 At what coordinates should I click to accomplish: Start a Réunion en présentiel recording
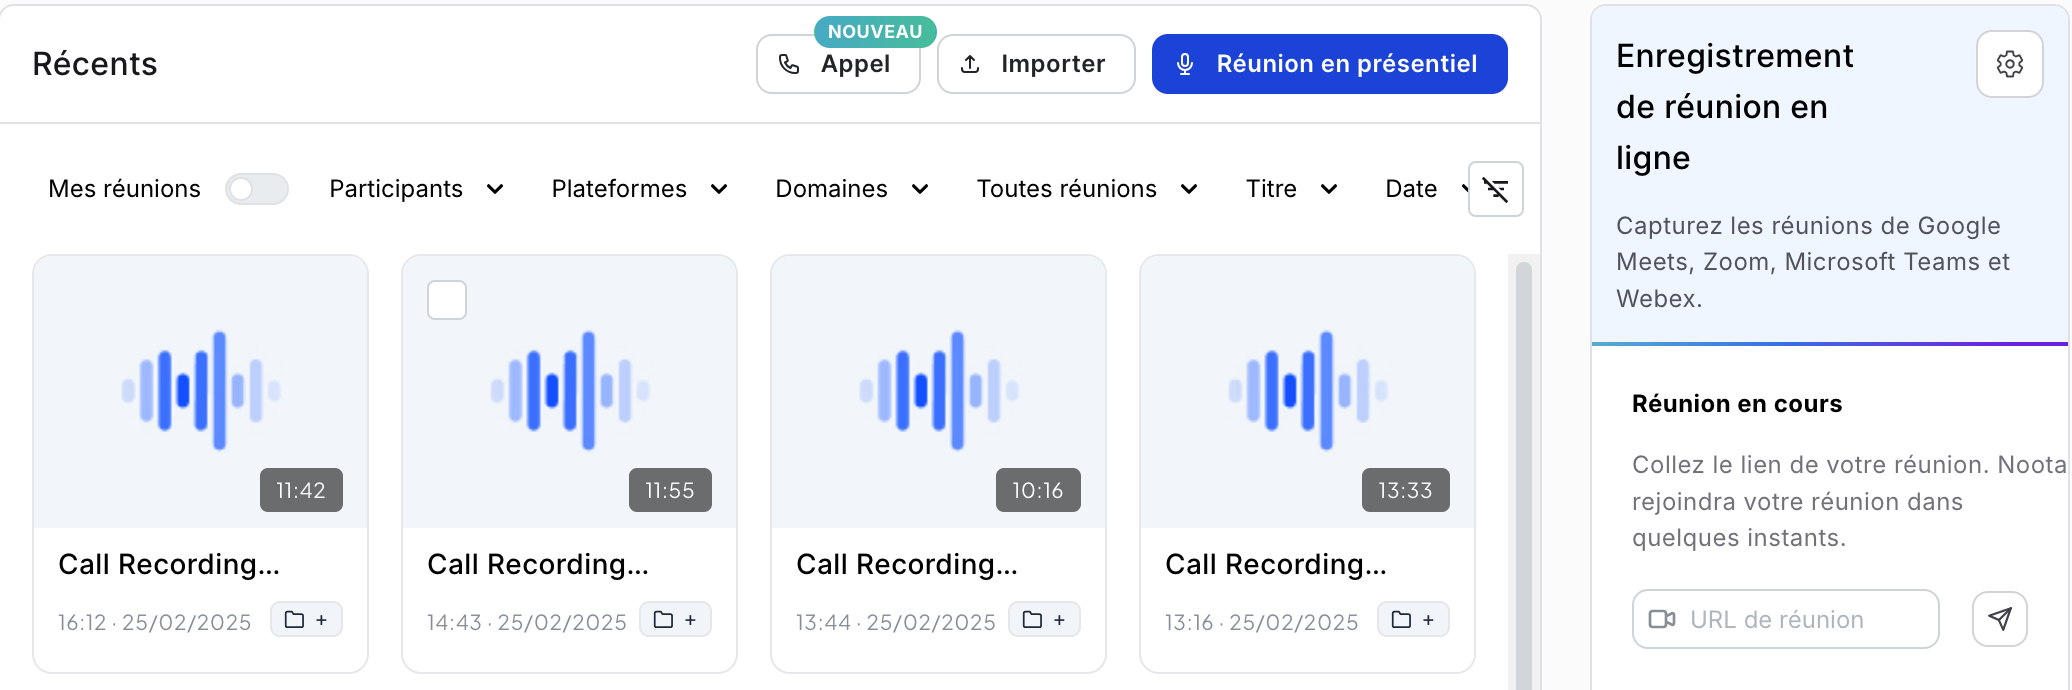tap(1329, 64)
